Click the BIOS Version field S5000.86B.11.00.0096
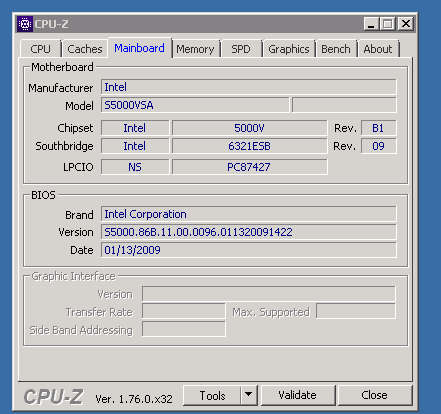The width and height of the screenshot is (441, 414). pyautogui.click(x=249, y=232)
